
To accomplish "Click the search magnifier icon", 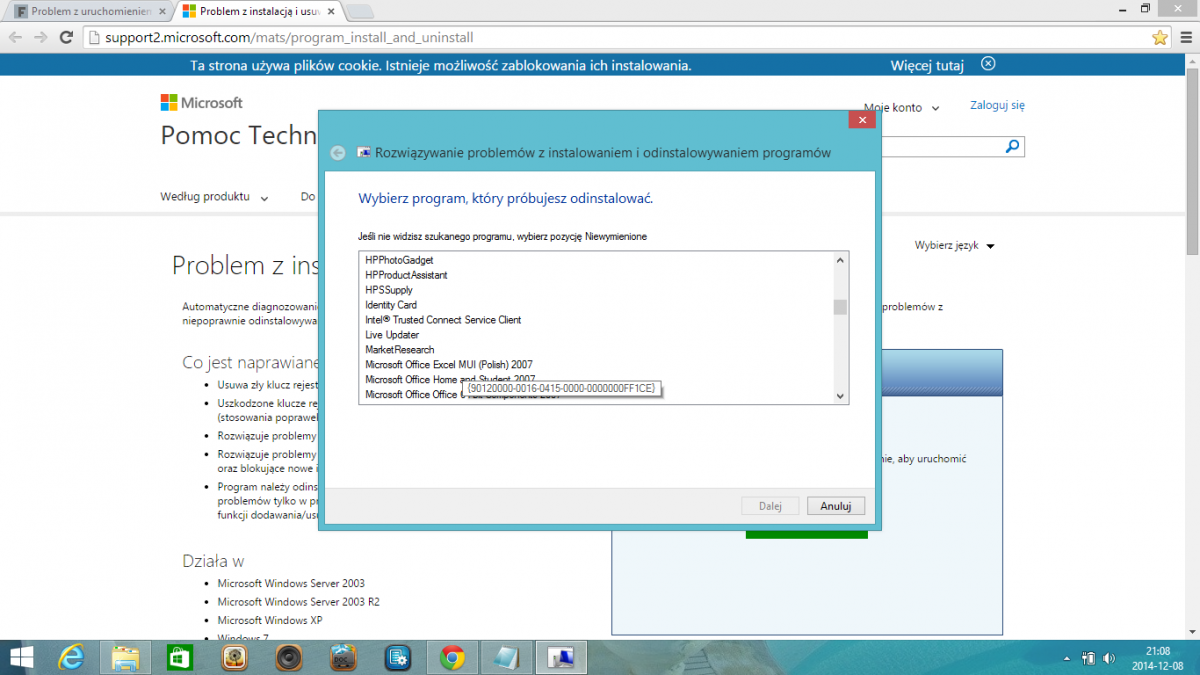I will [1013, 147].
